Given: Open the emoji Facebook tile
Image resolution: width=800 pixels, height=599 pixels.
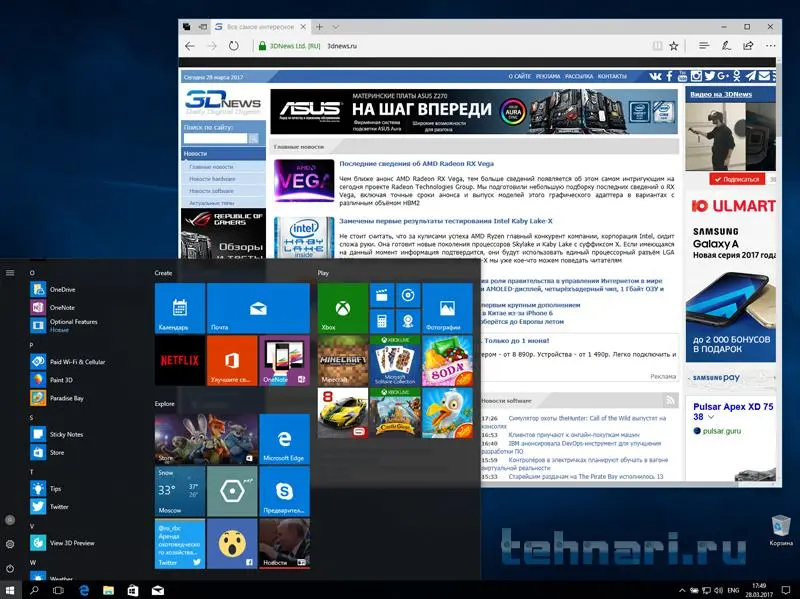Looking at the screenshot, I should (x=232, y=543).
